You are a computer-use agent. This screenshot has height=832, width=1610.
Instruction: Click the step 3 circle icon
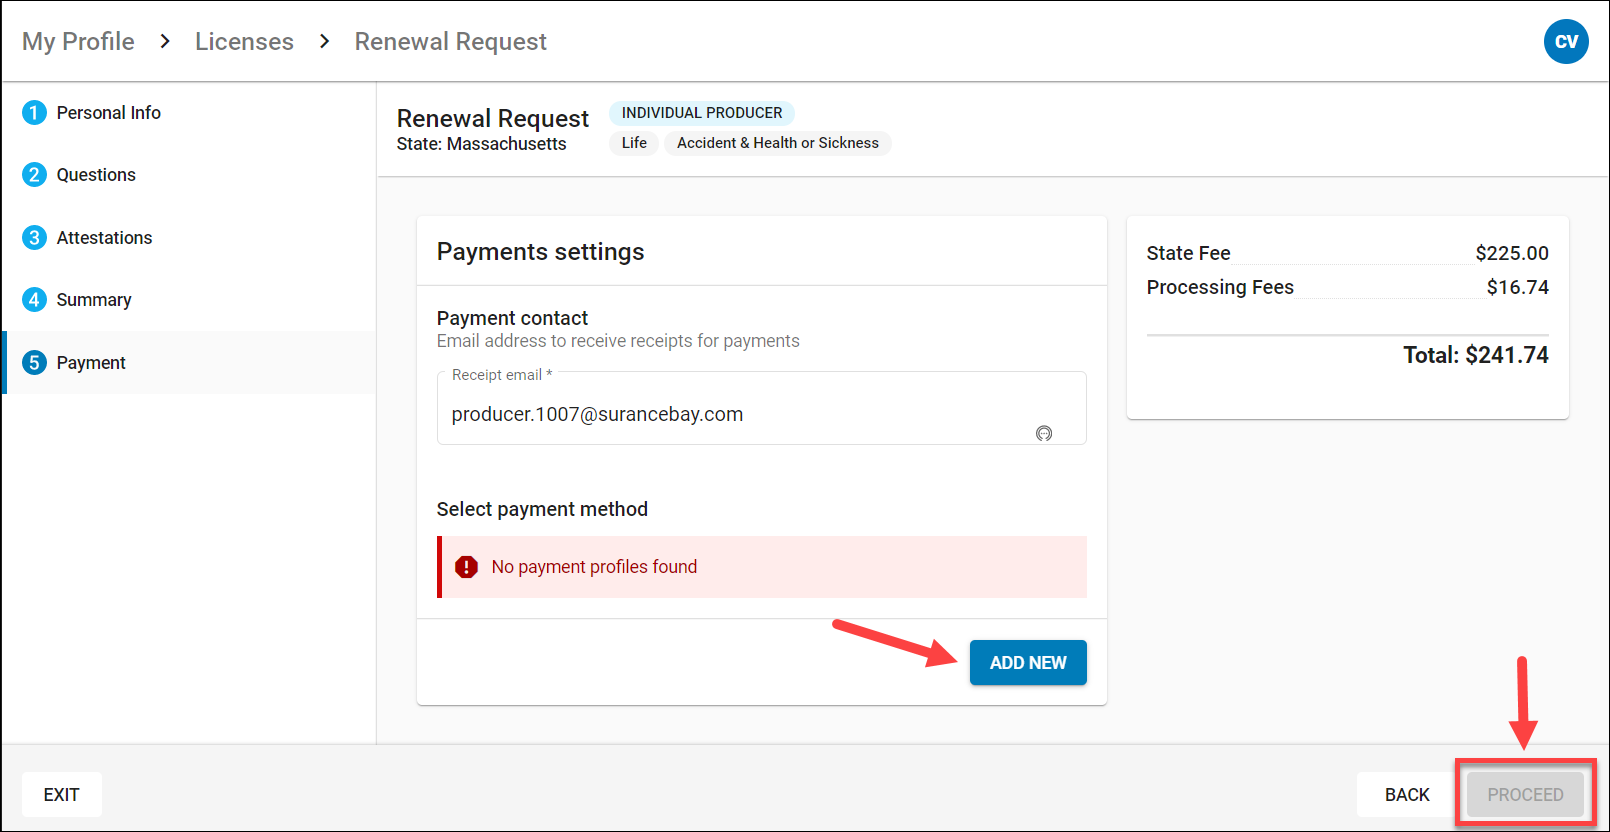[34, 238]
